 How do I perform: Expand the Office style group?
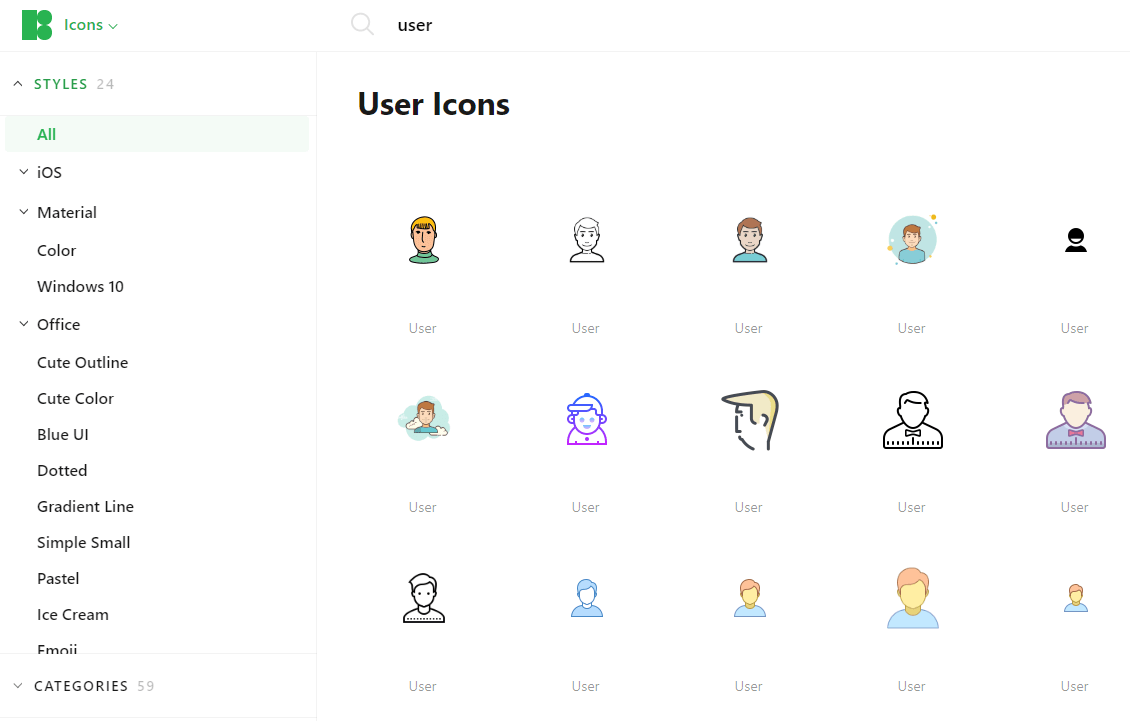pyautogui.click(x=24, y=324)
